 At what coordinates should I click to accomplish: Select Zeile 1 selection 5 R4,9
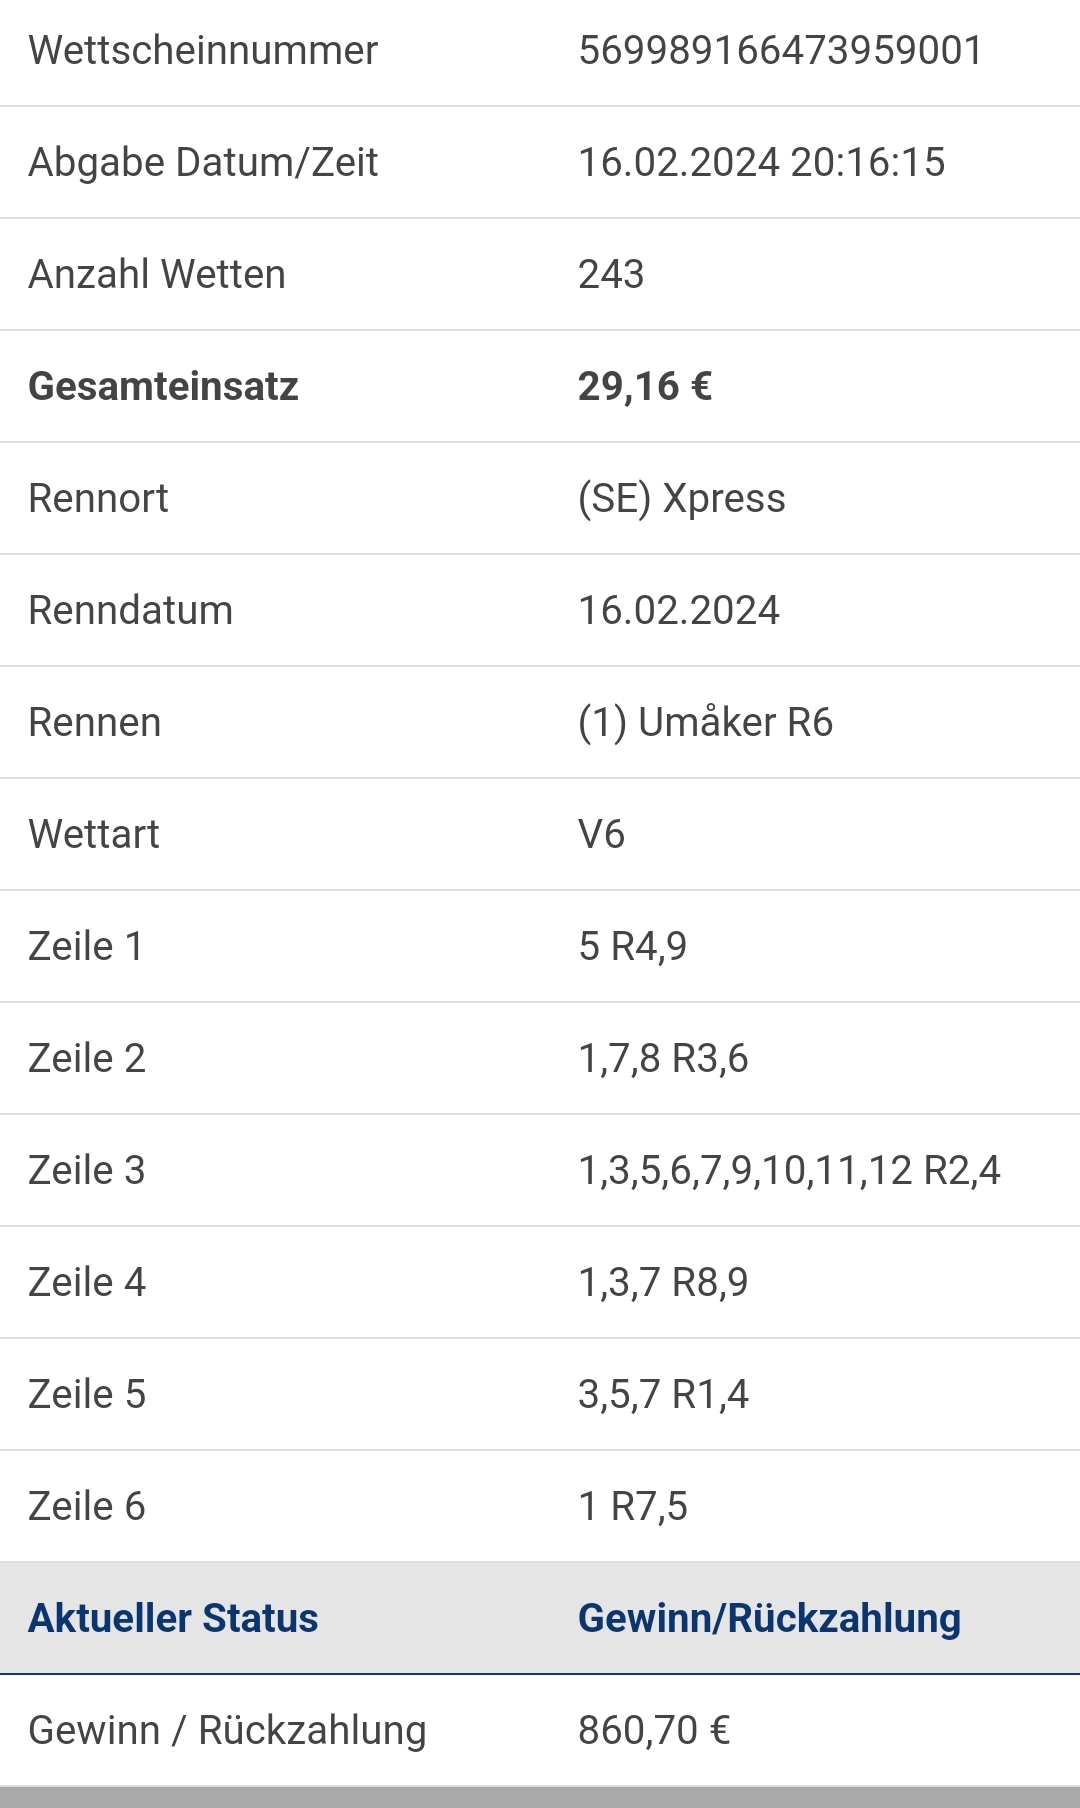[x=633, y=946]
